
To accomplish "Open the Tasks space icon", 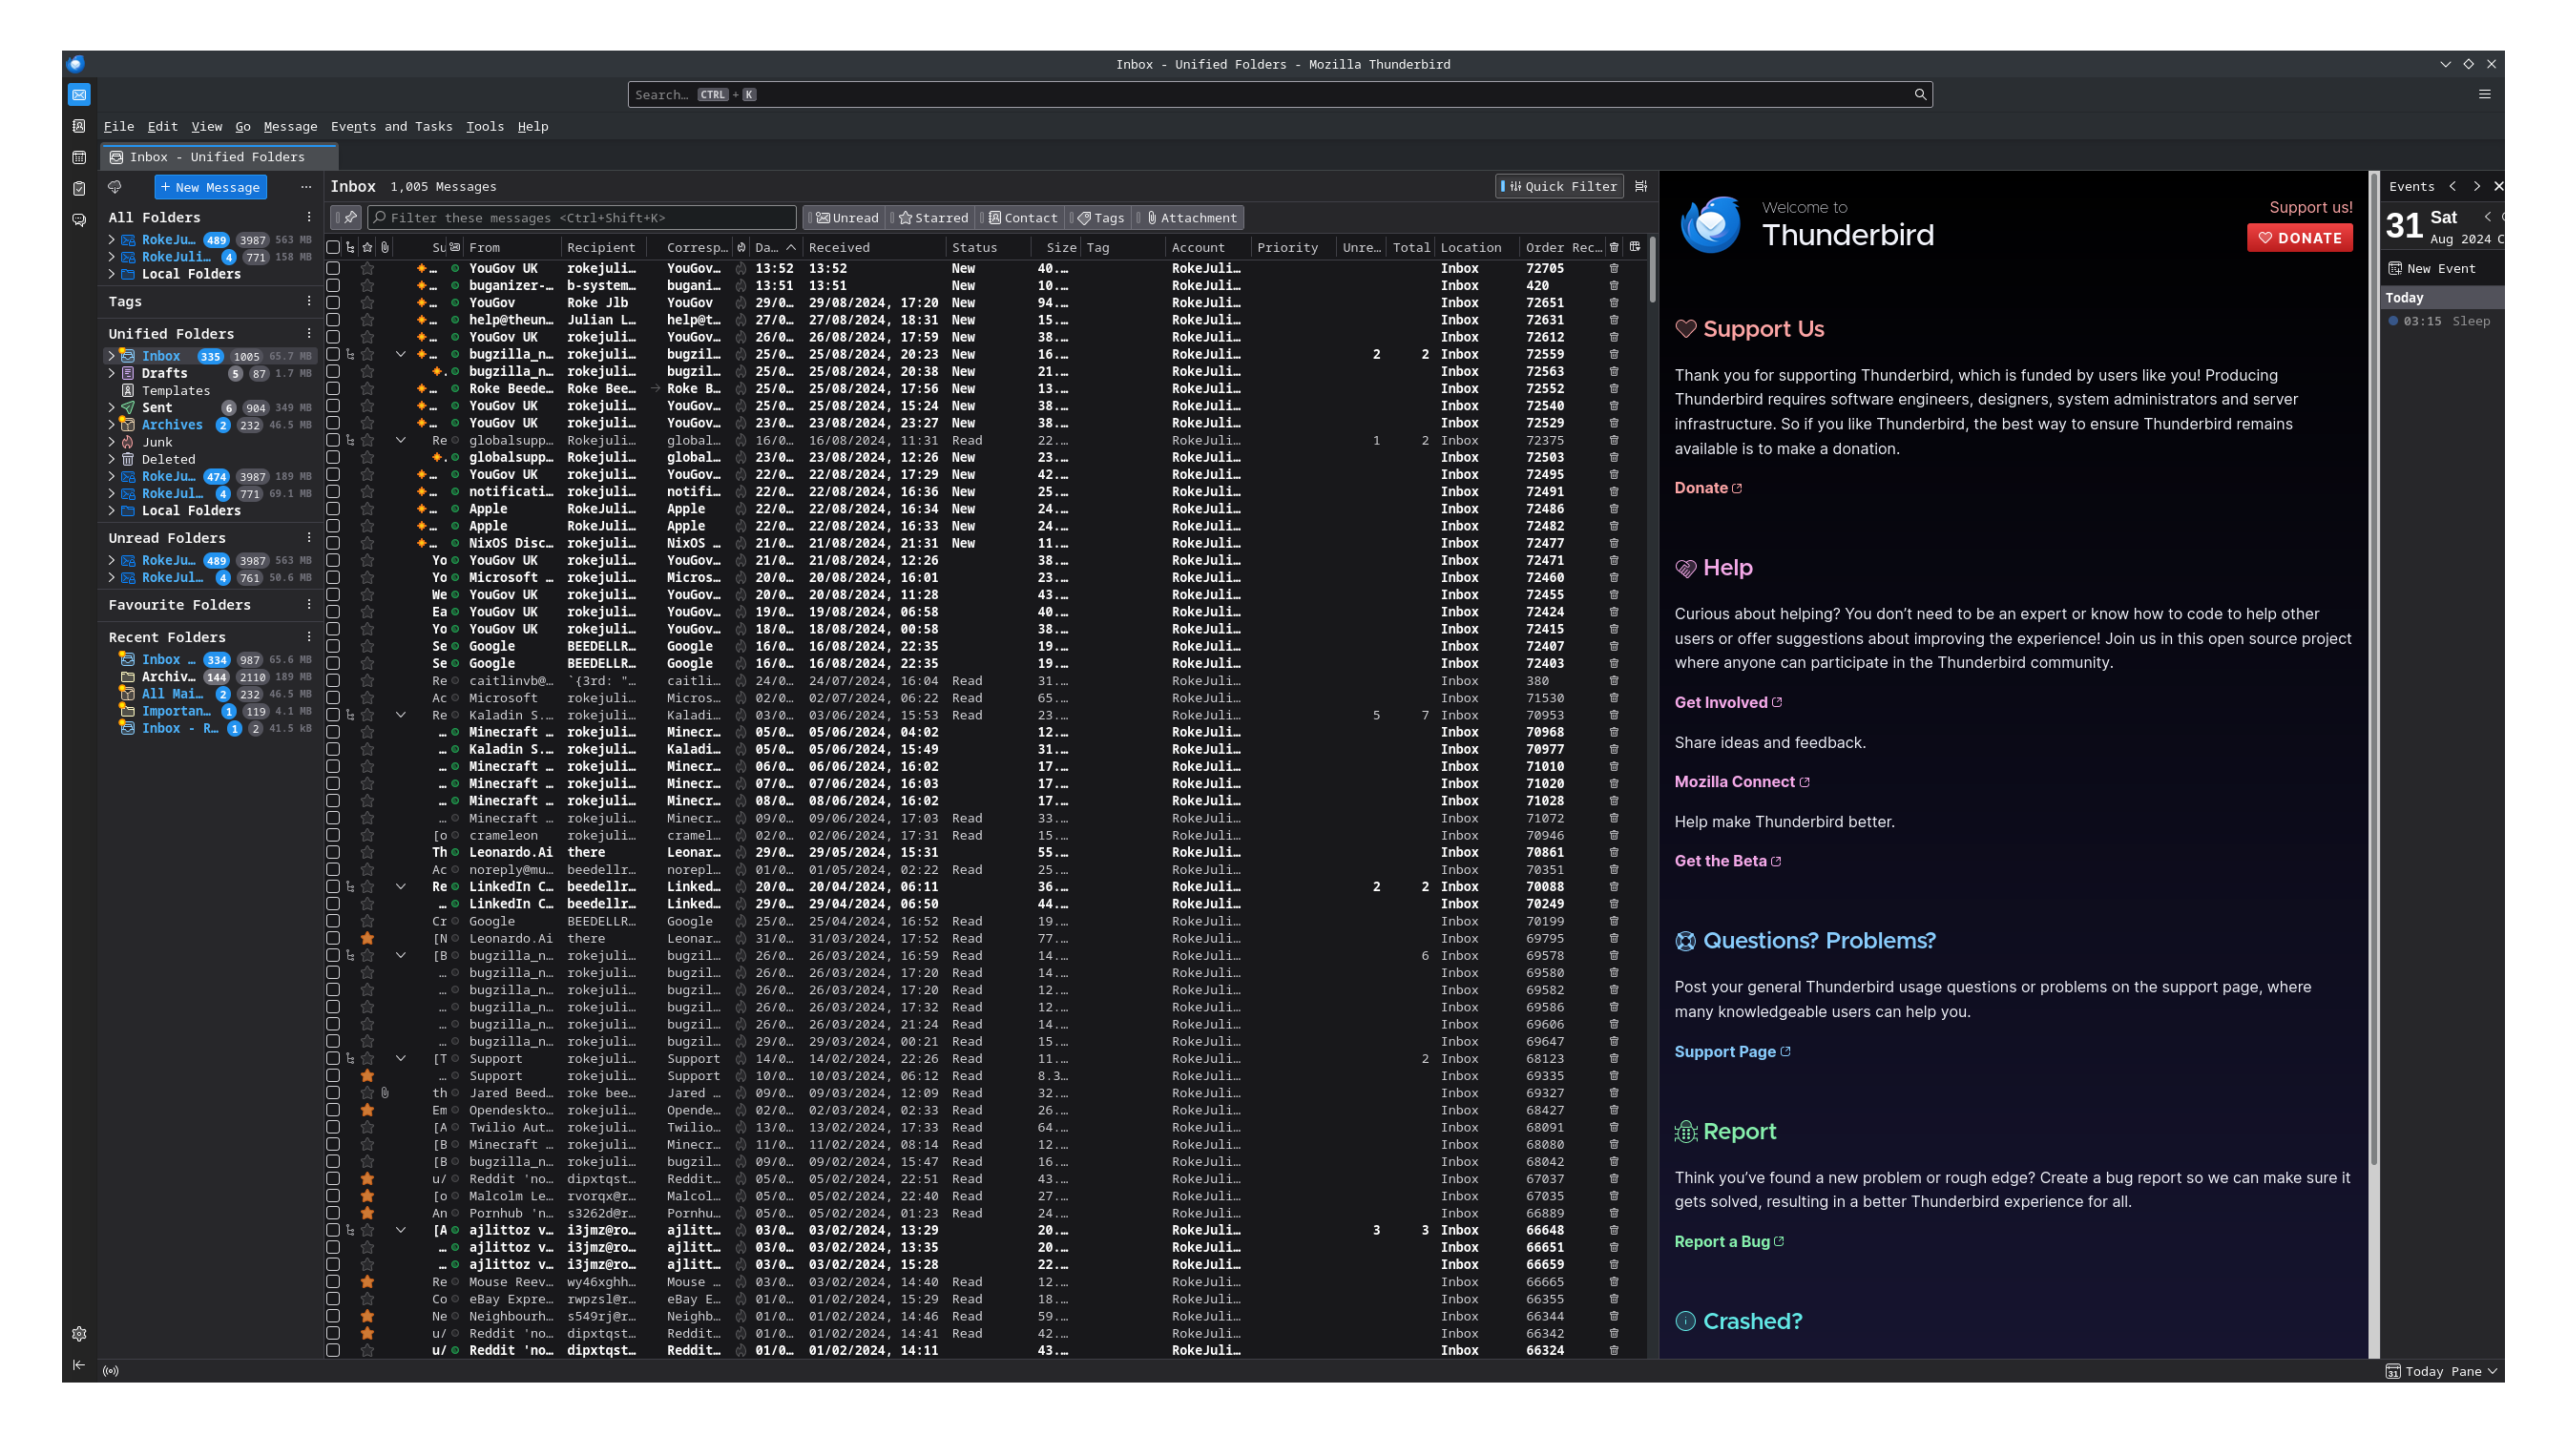I will (x=79, y=188).
